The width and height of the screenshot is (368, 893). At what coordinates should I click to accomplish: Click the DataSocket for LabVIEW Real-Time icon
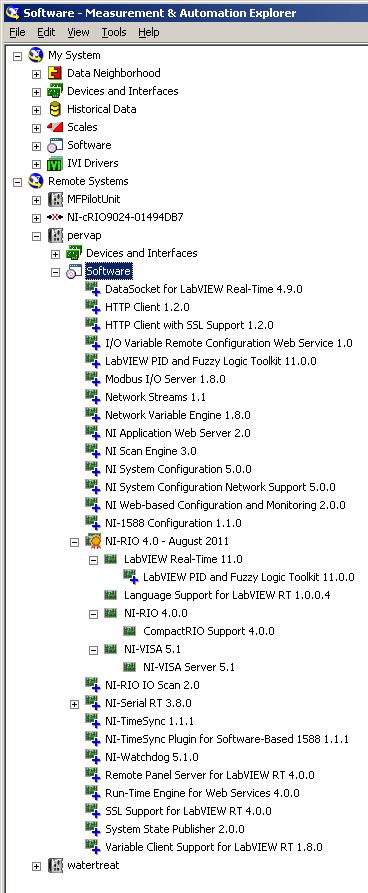(x=93, y=289)
